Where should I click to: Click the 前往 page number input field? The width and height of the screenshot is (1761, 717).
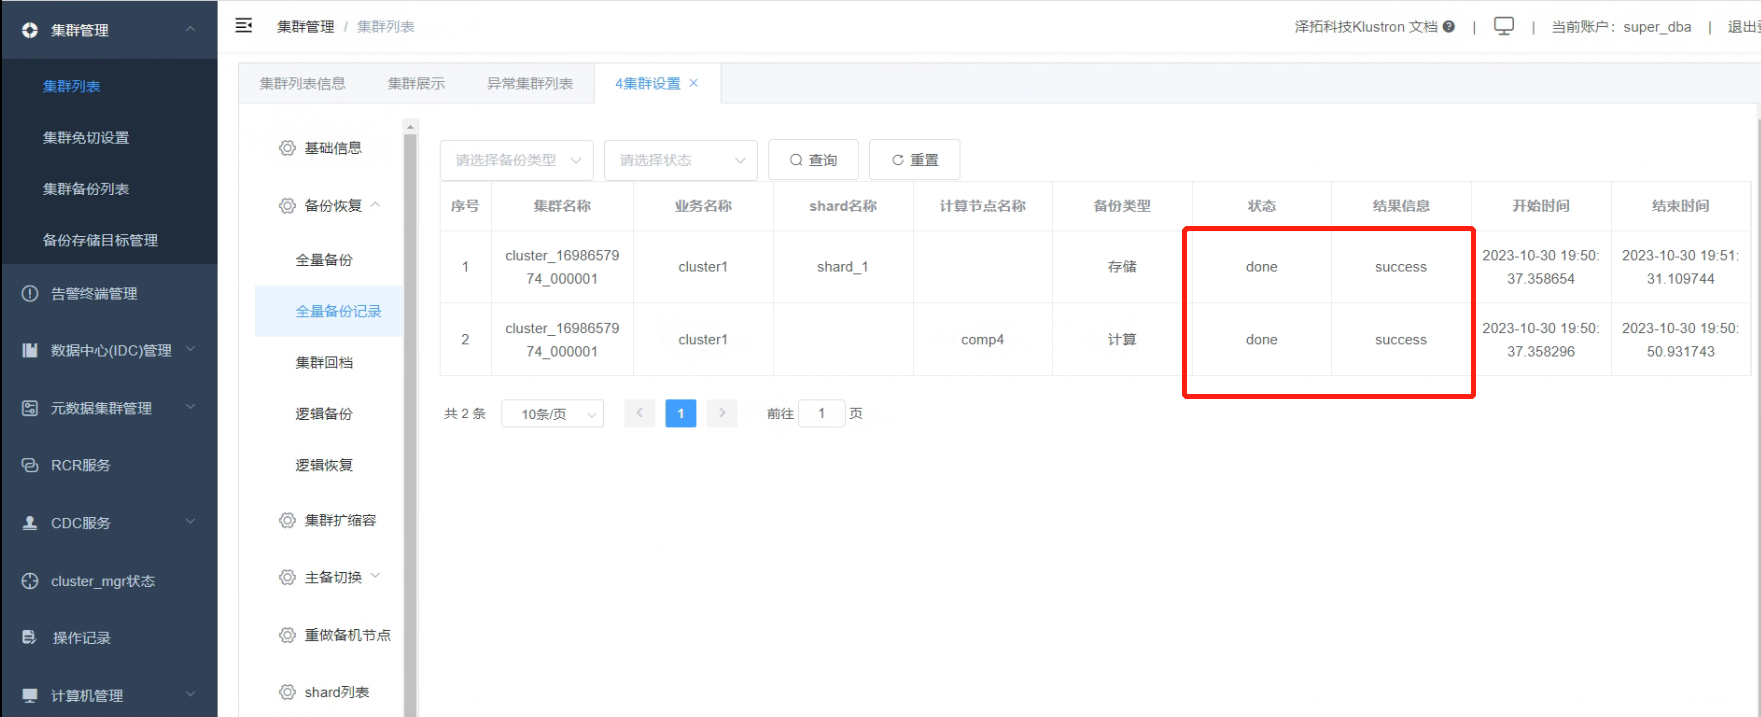[822, 413]
